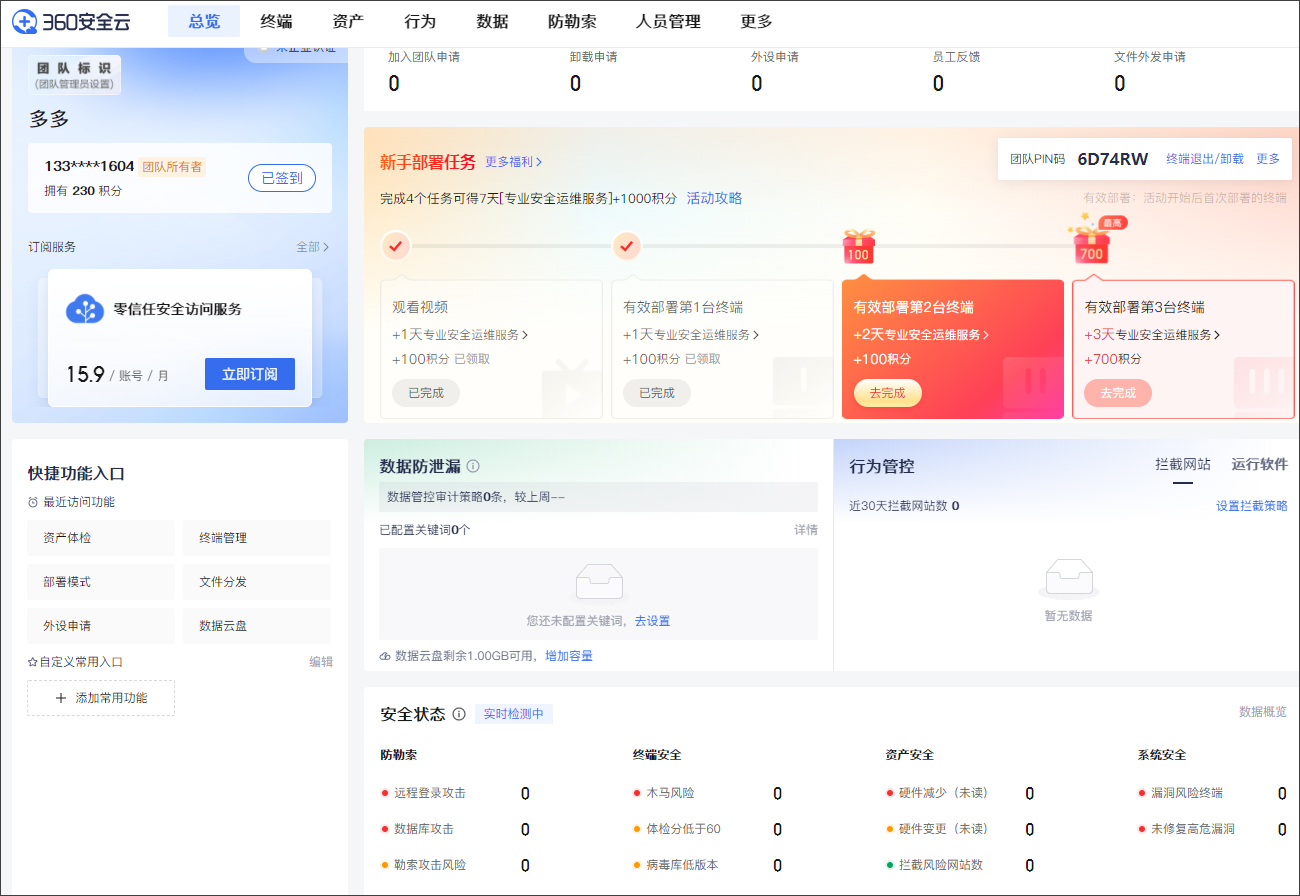Open 数据概览 link

coord(1263,712)
